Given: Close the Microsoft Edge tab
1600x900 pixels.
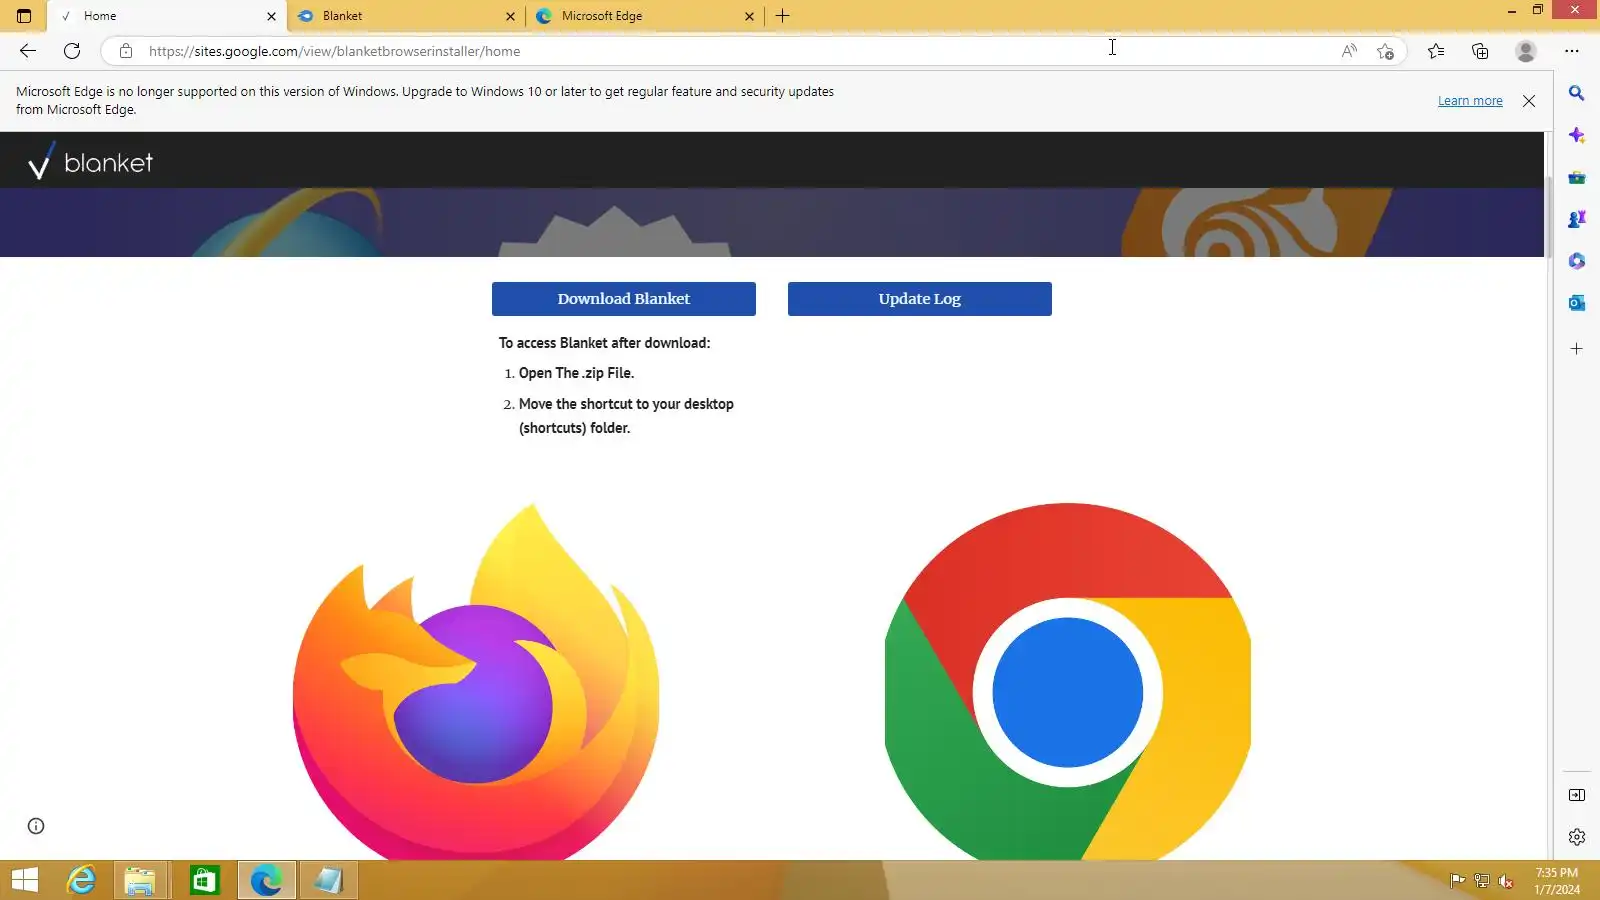Looking at the screenshot, I should tap(749, 16).
